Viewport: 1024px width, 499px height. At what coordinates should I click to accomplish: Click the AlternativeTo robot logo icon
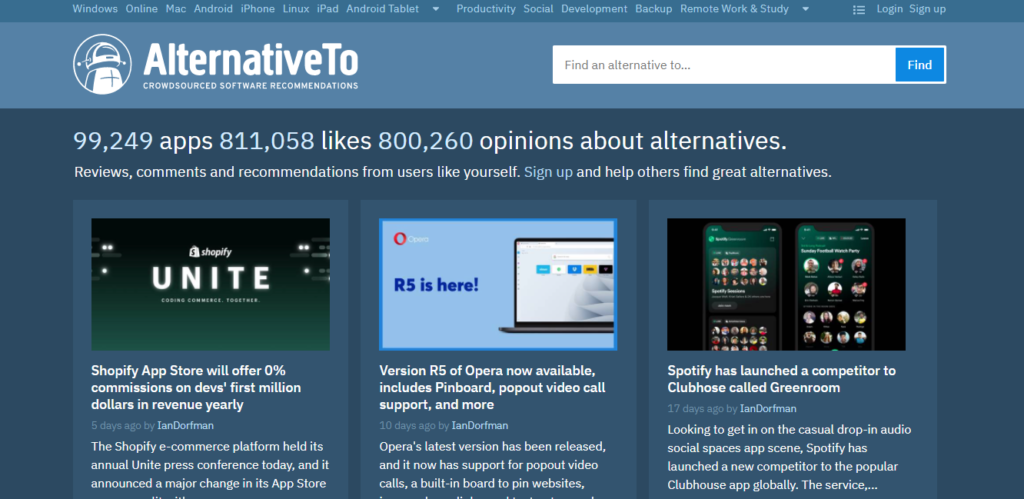[x=102, y=64]
